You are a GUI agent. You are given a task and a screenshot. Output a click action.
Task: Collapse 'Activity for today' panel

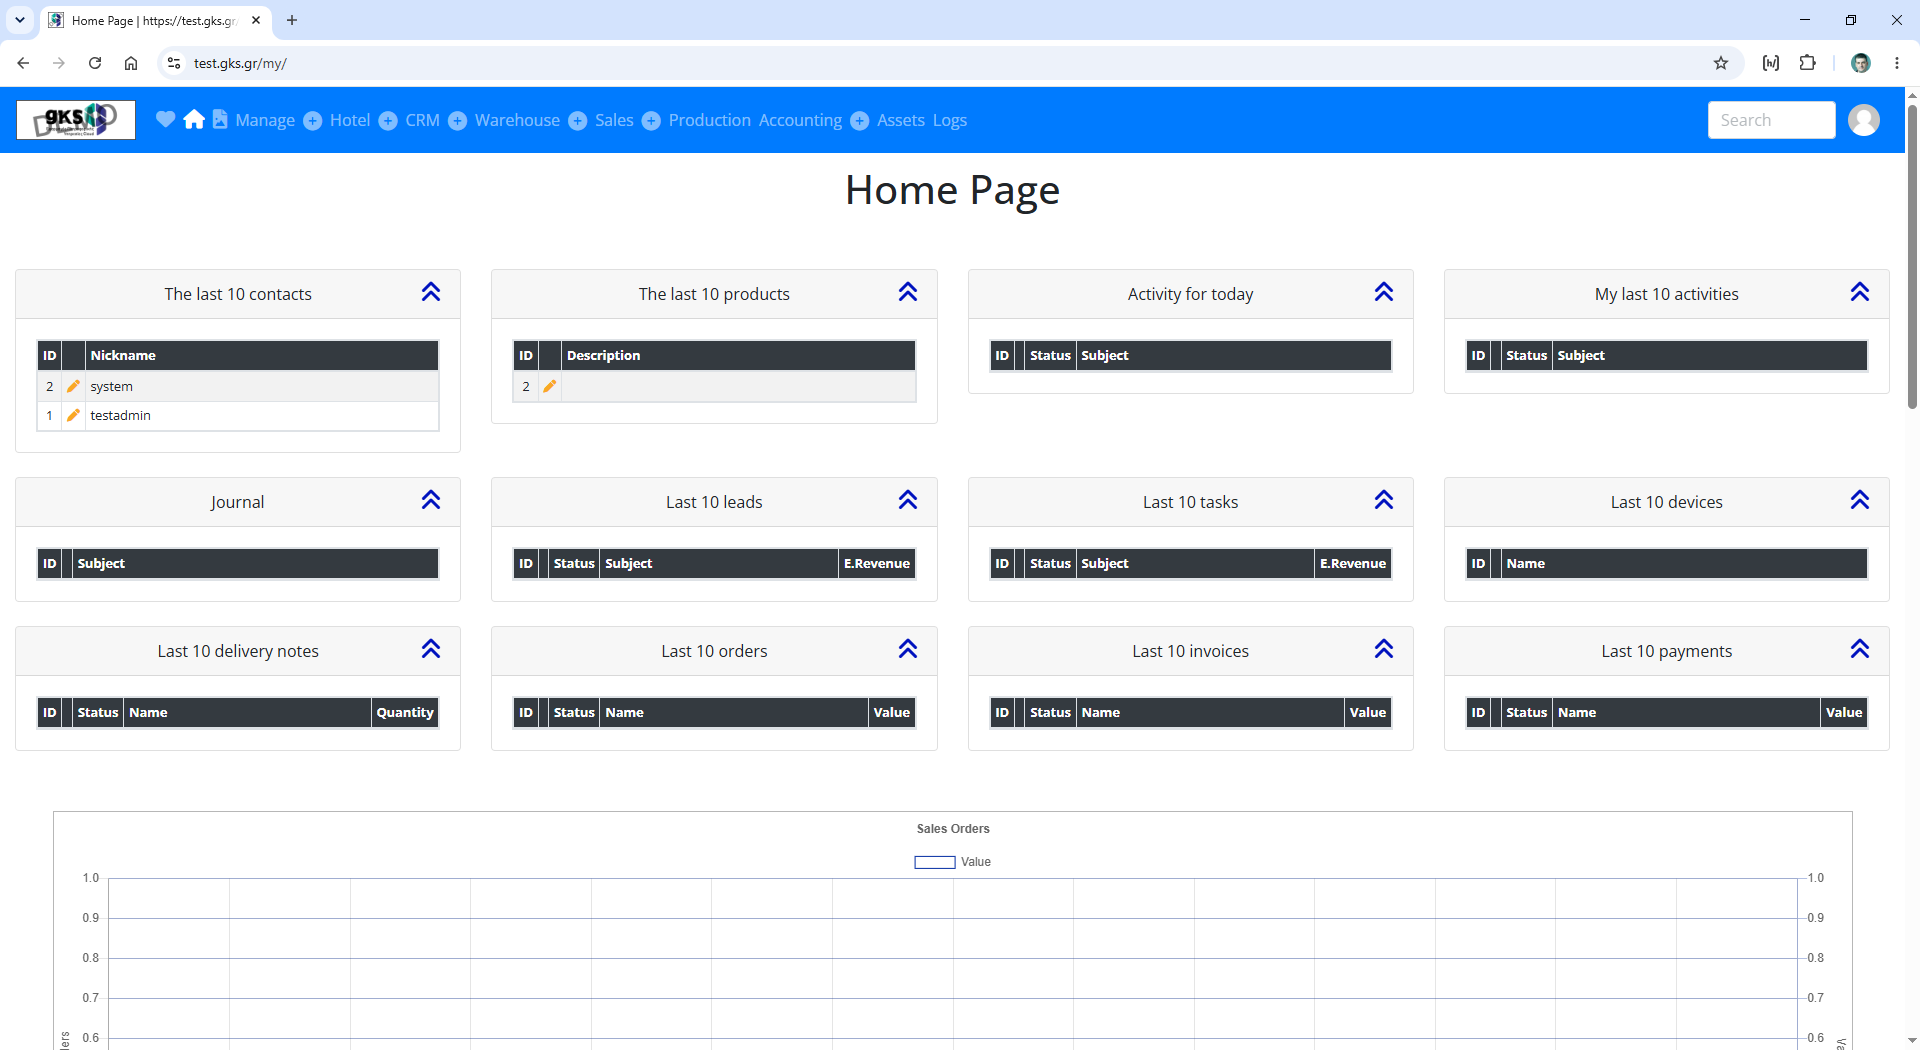(1384, 292)
